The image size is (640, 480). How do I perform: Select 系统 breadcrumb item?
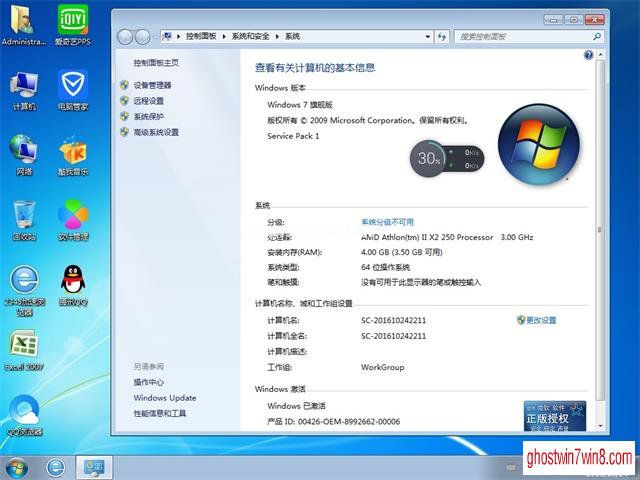click(292, 36)
